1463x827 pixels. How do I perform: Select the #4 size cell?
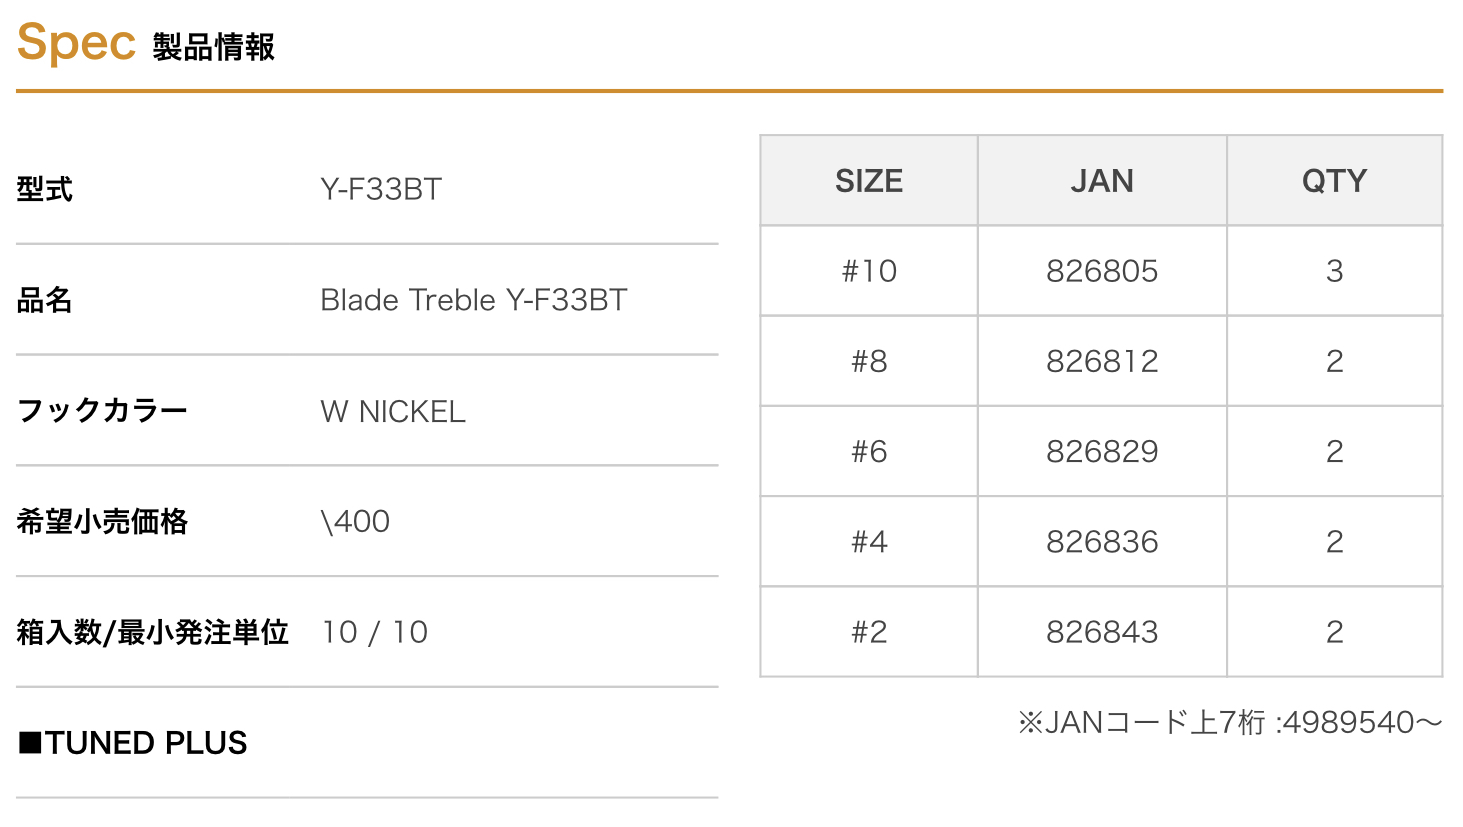tap(869, 542)
